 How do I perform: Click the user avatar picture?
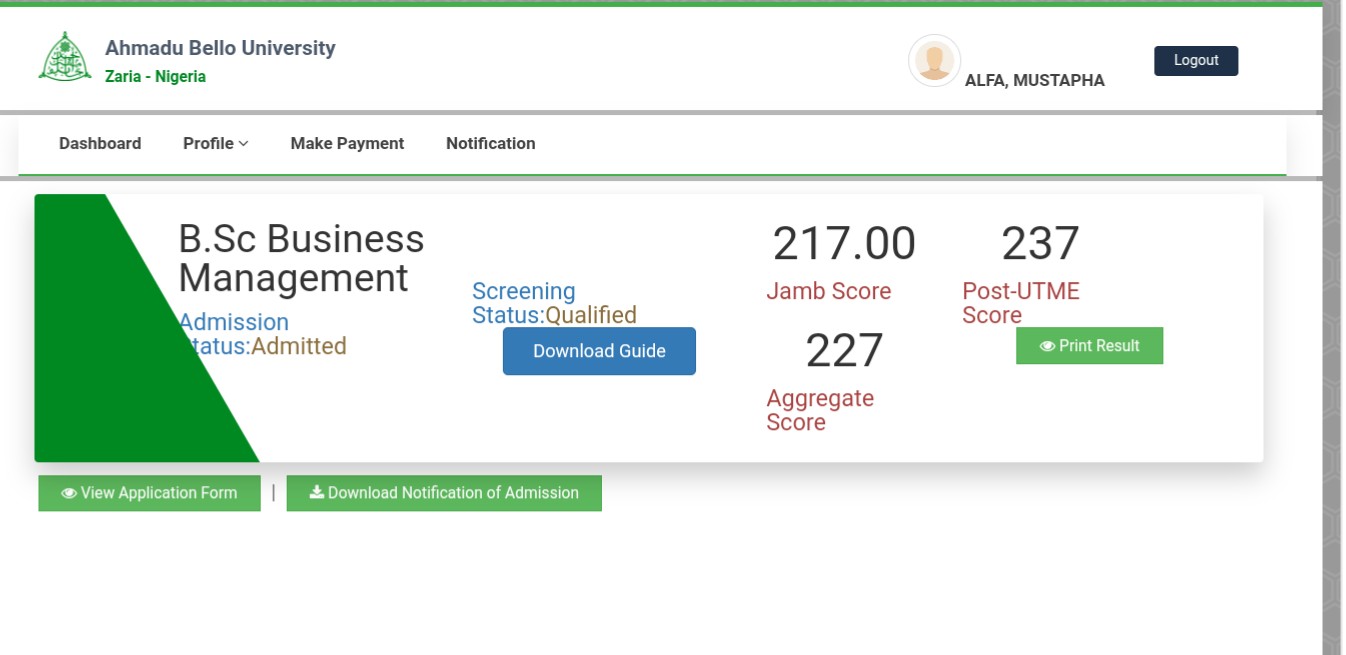[934, 61]
